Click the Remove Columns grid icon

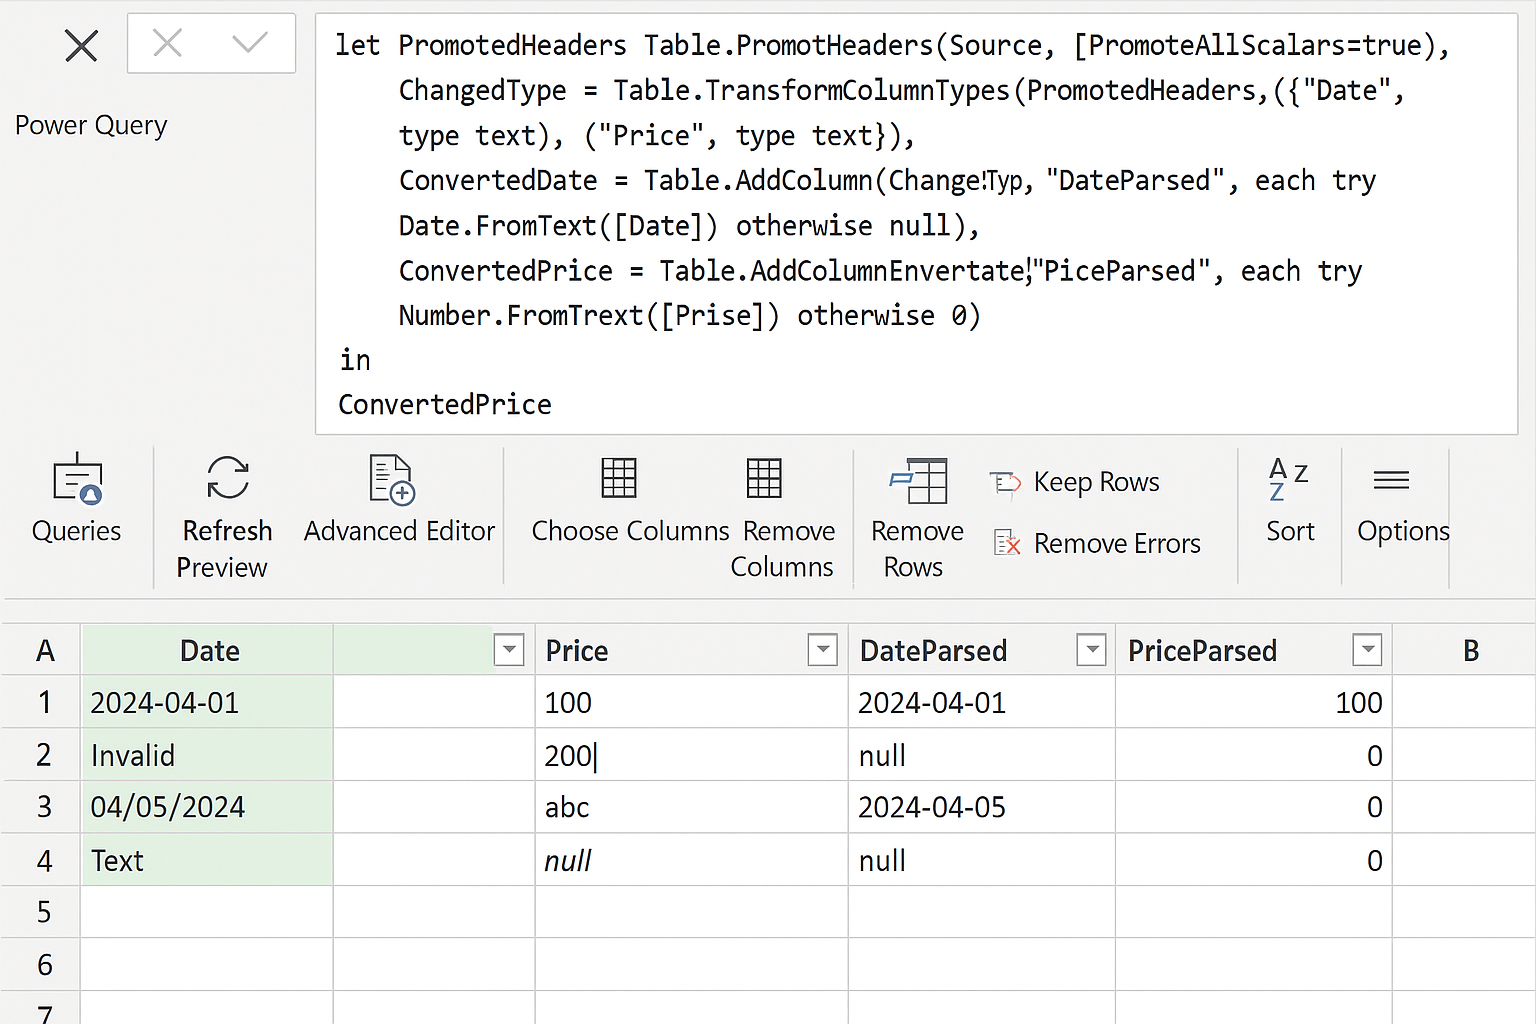pos(764,478)
